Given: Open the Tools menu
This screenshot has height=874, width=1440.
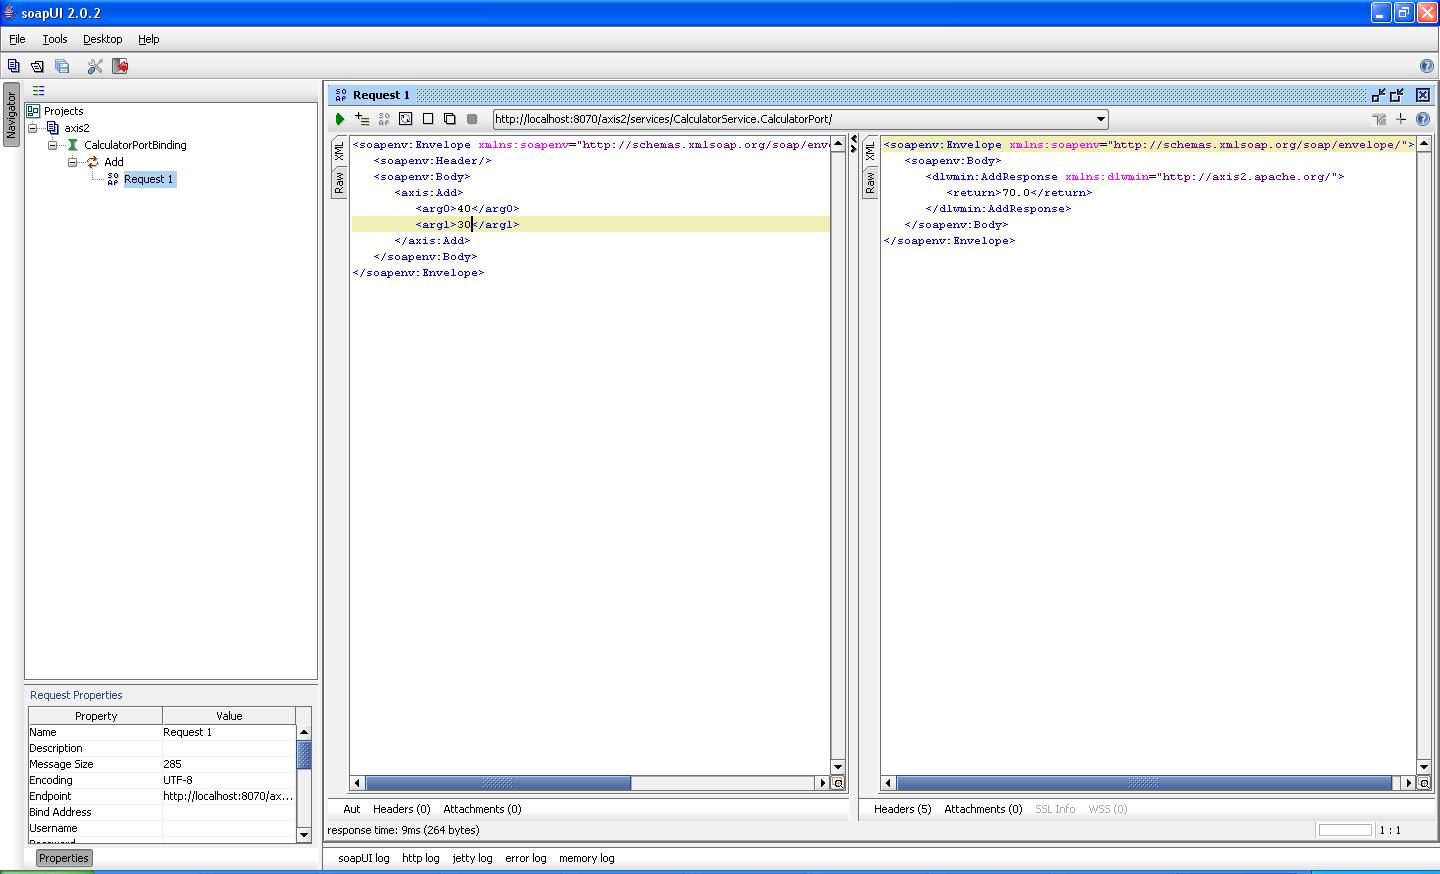Looking at the screenshot, I should (55, 39).
